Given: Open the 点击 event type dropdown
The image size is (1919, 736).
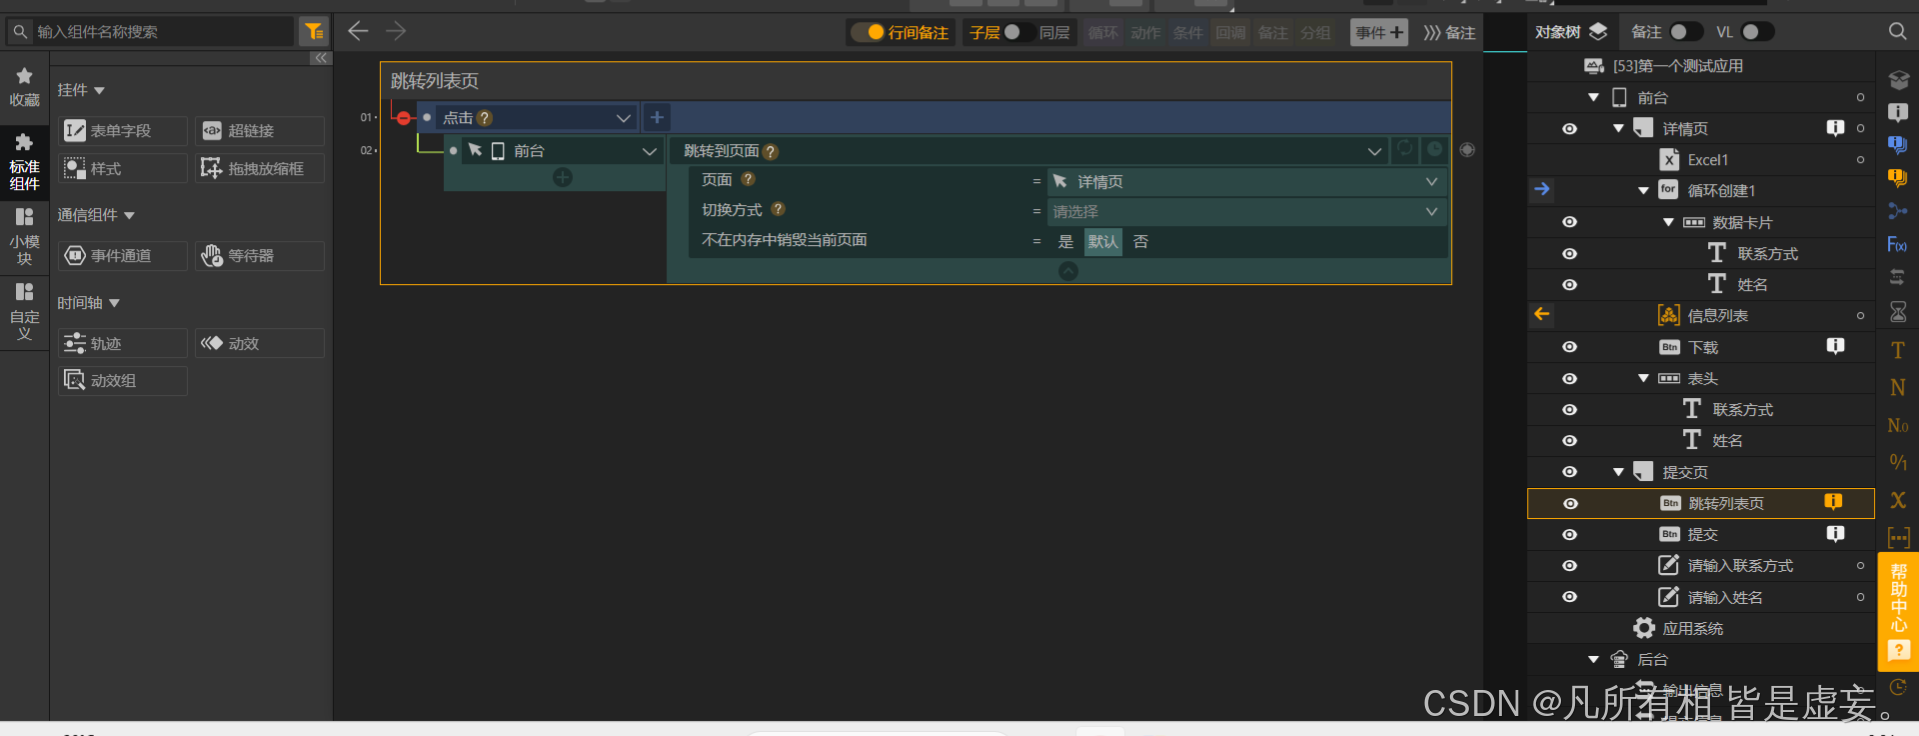Looking at the screenshot, I should pyautogui.click(x=624, y=118).
